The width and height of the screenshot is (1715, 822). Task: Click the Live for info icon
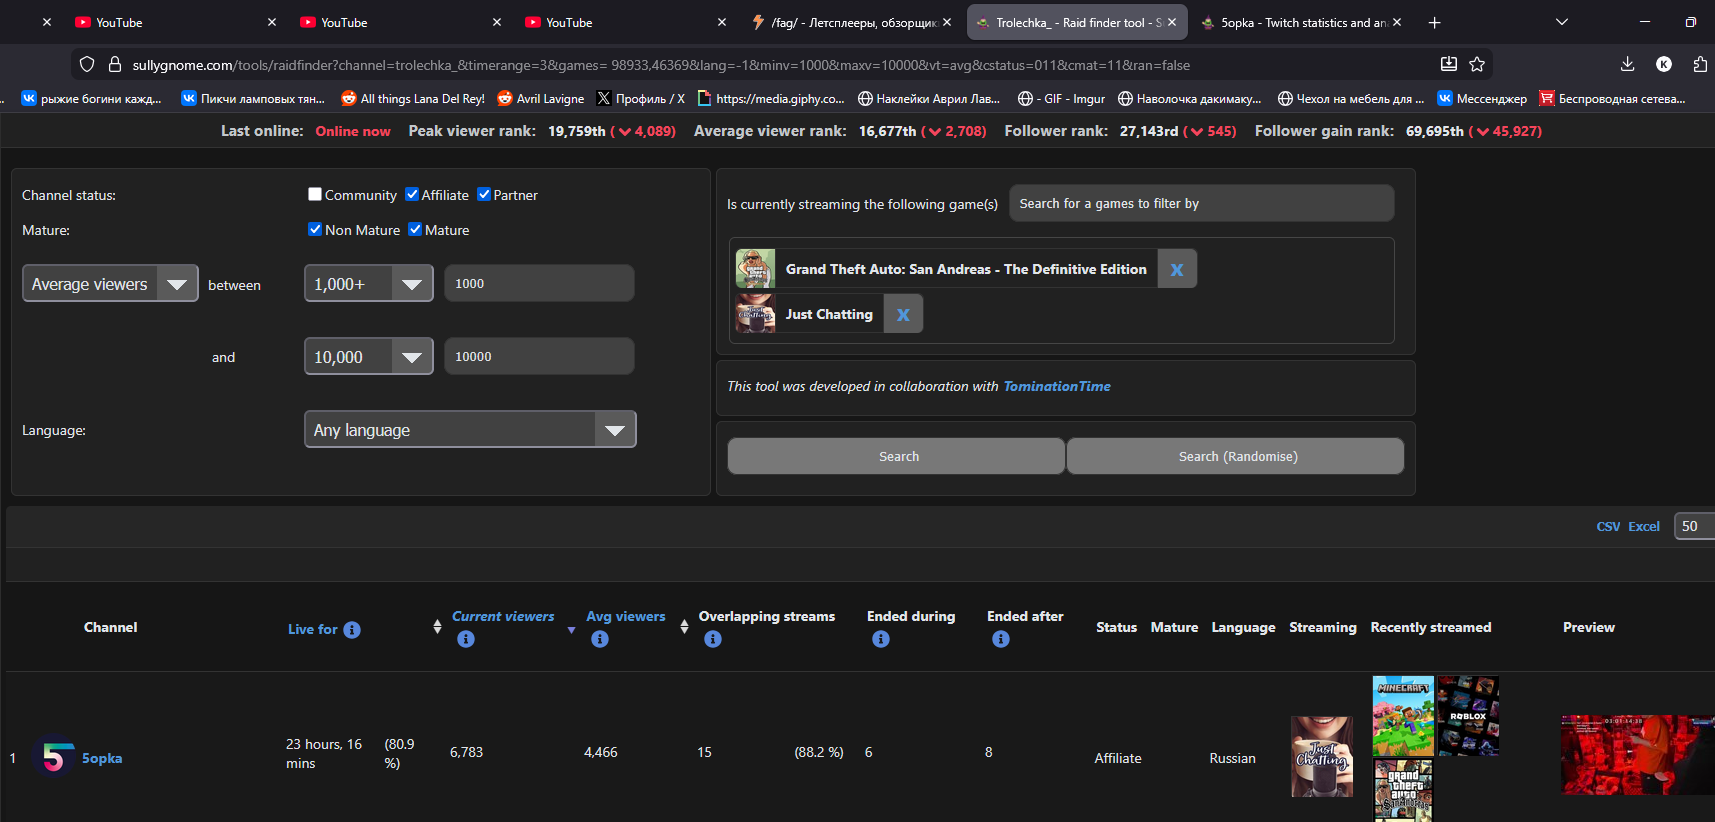[x=352, y=630]
